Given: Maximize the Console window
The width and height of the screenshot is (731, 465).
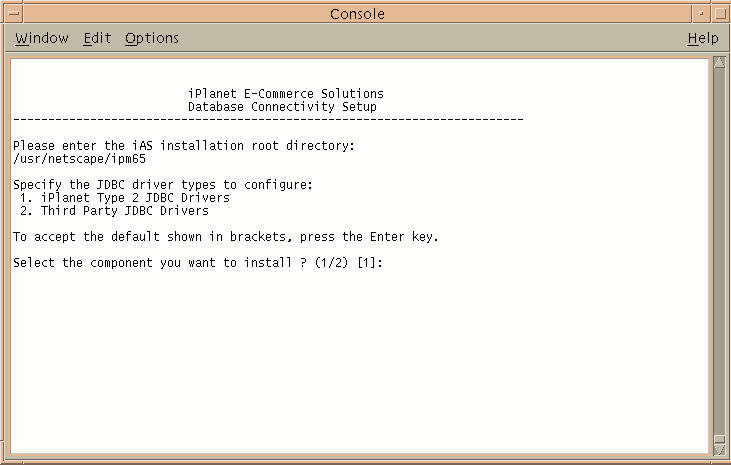Looking at the screenshot, I should pos(719,14).
